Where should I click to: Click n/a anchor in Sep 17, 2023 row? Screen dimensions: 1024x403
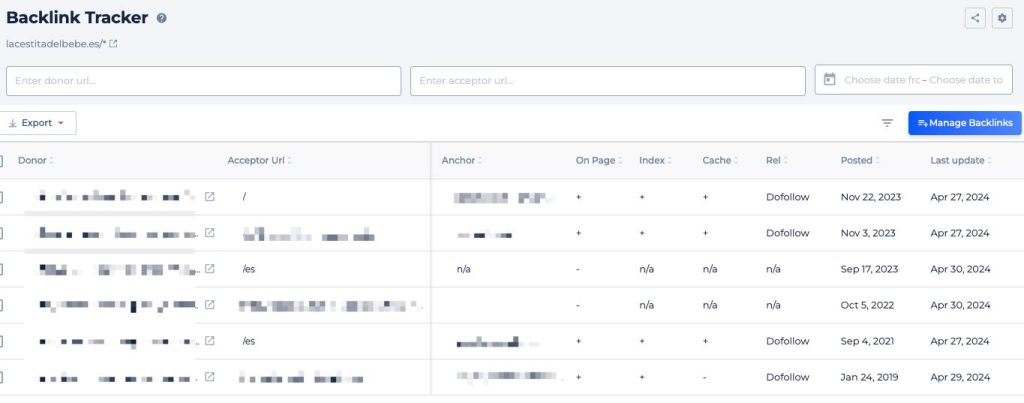[464, 269]
